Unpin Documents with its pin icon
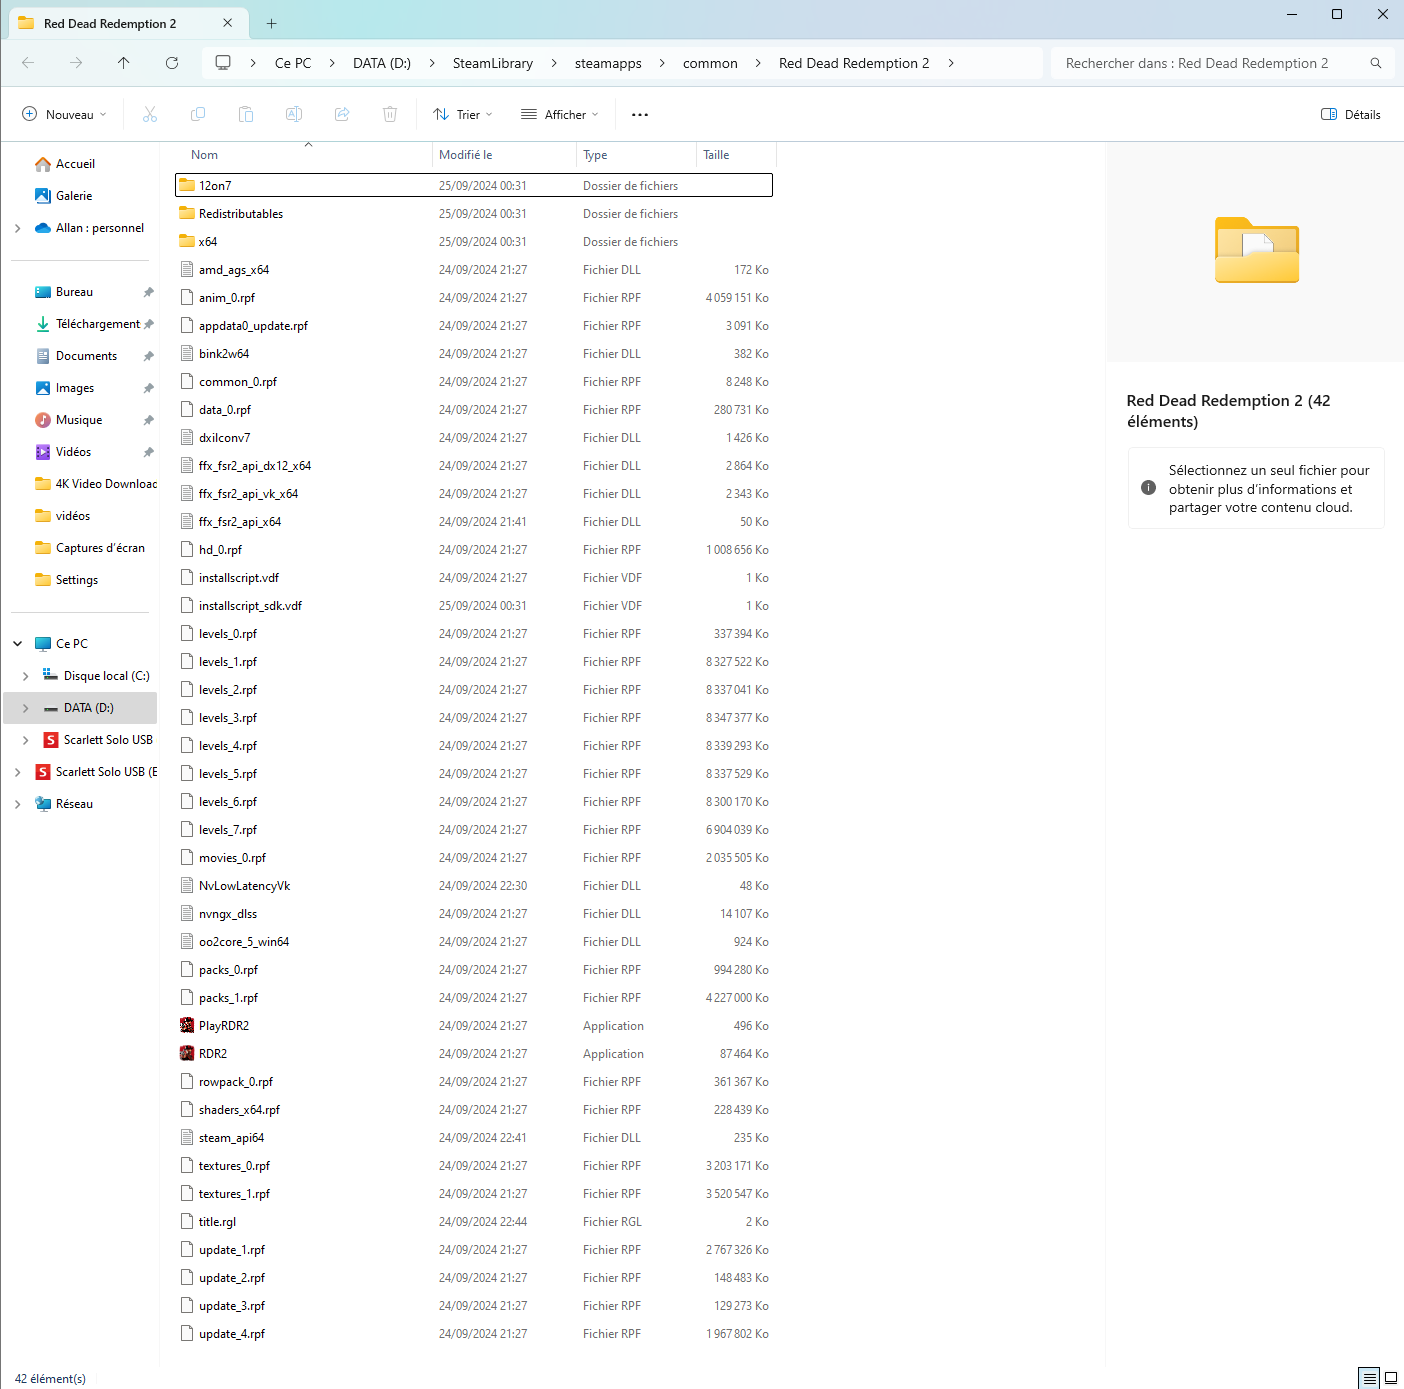This screenshot has width=1404, height=1389. tap(149, 356)
